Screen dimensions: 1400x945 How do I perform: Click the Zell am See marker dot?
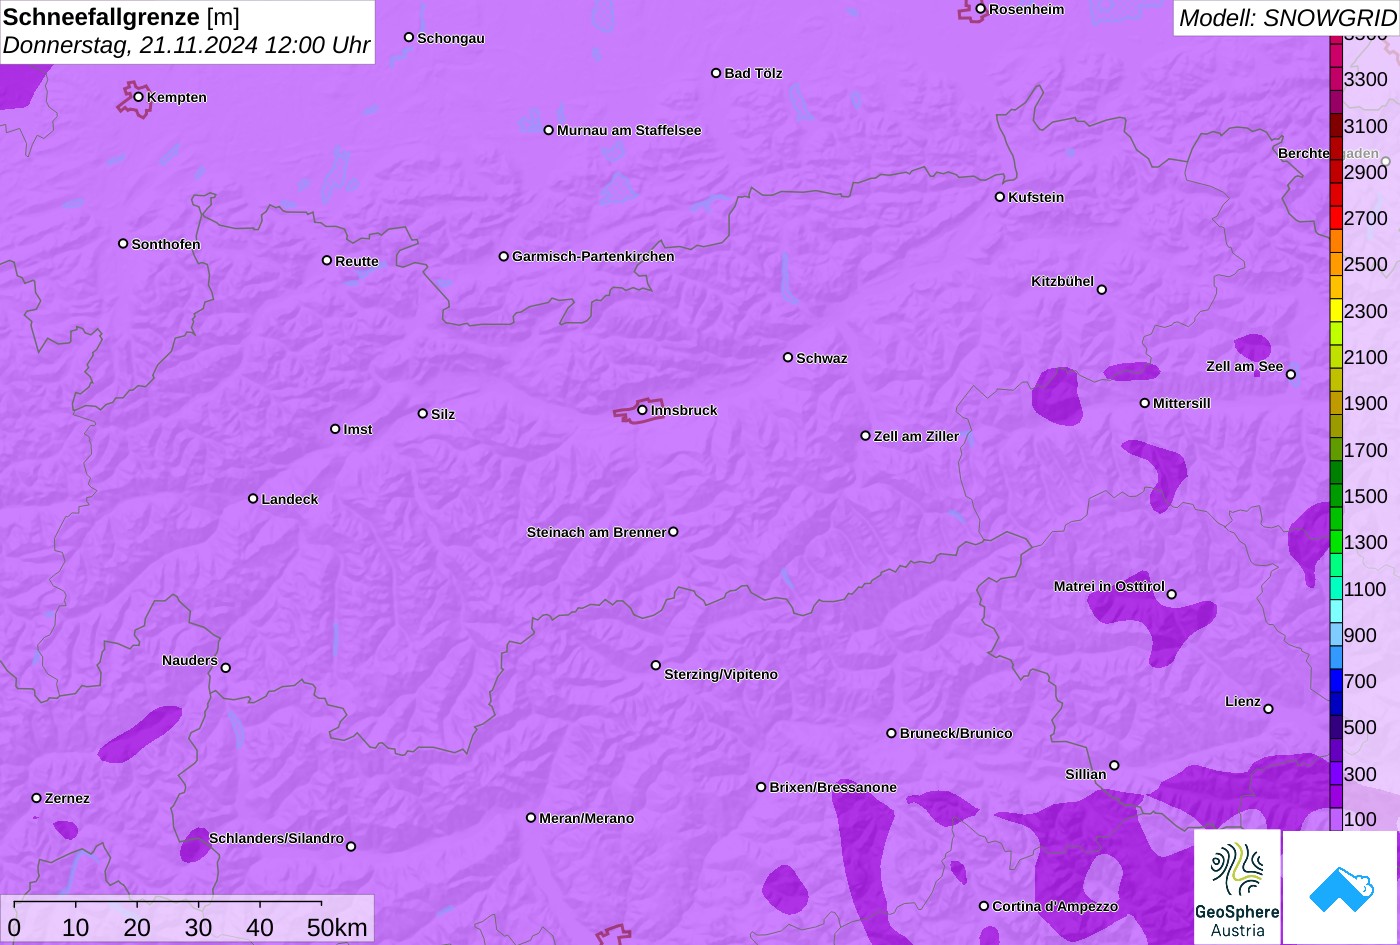(x=1291, y=375)
